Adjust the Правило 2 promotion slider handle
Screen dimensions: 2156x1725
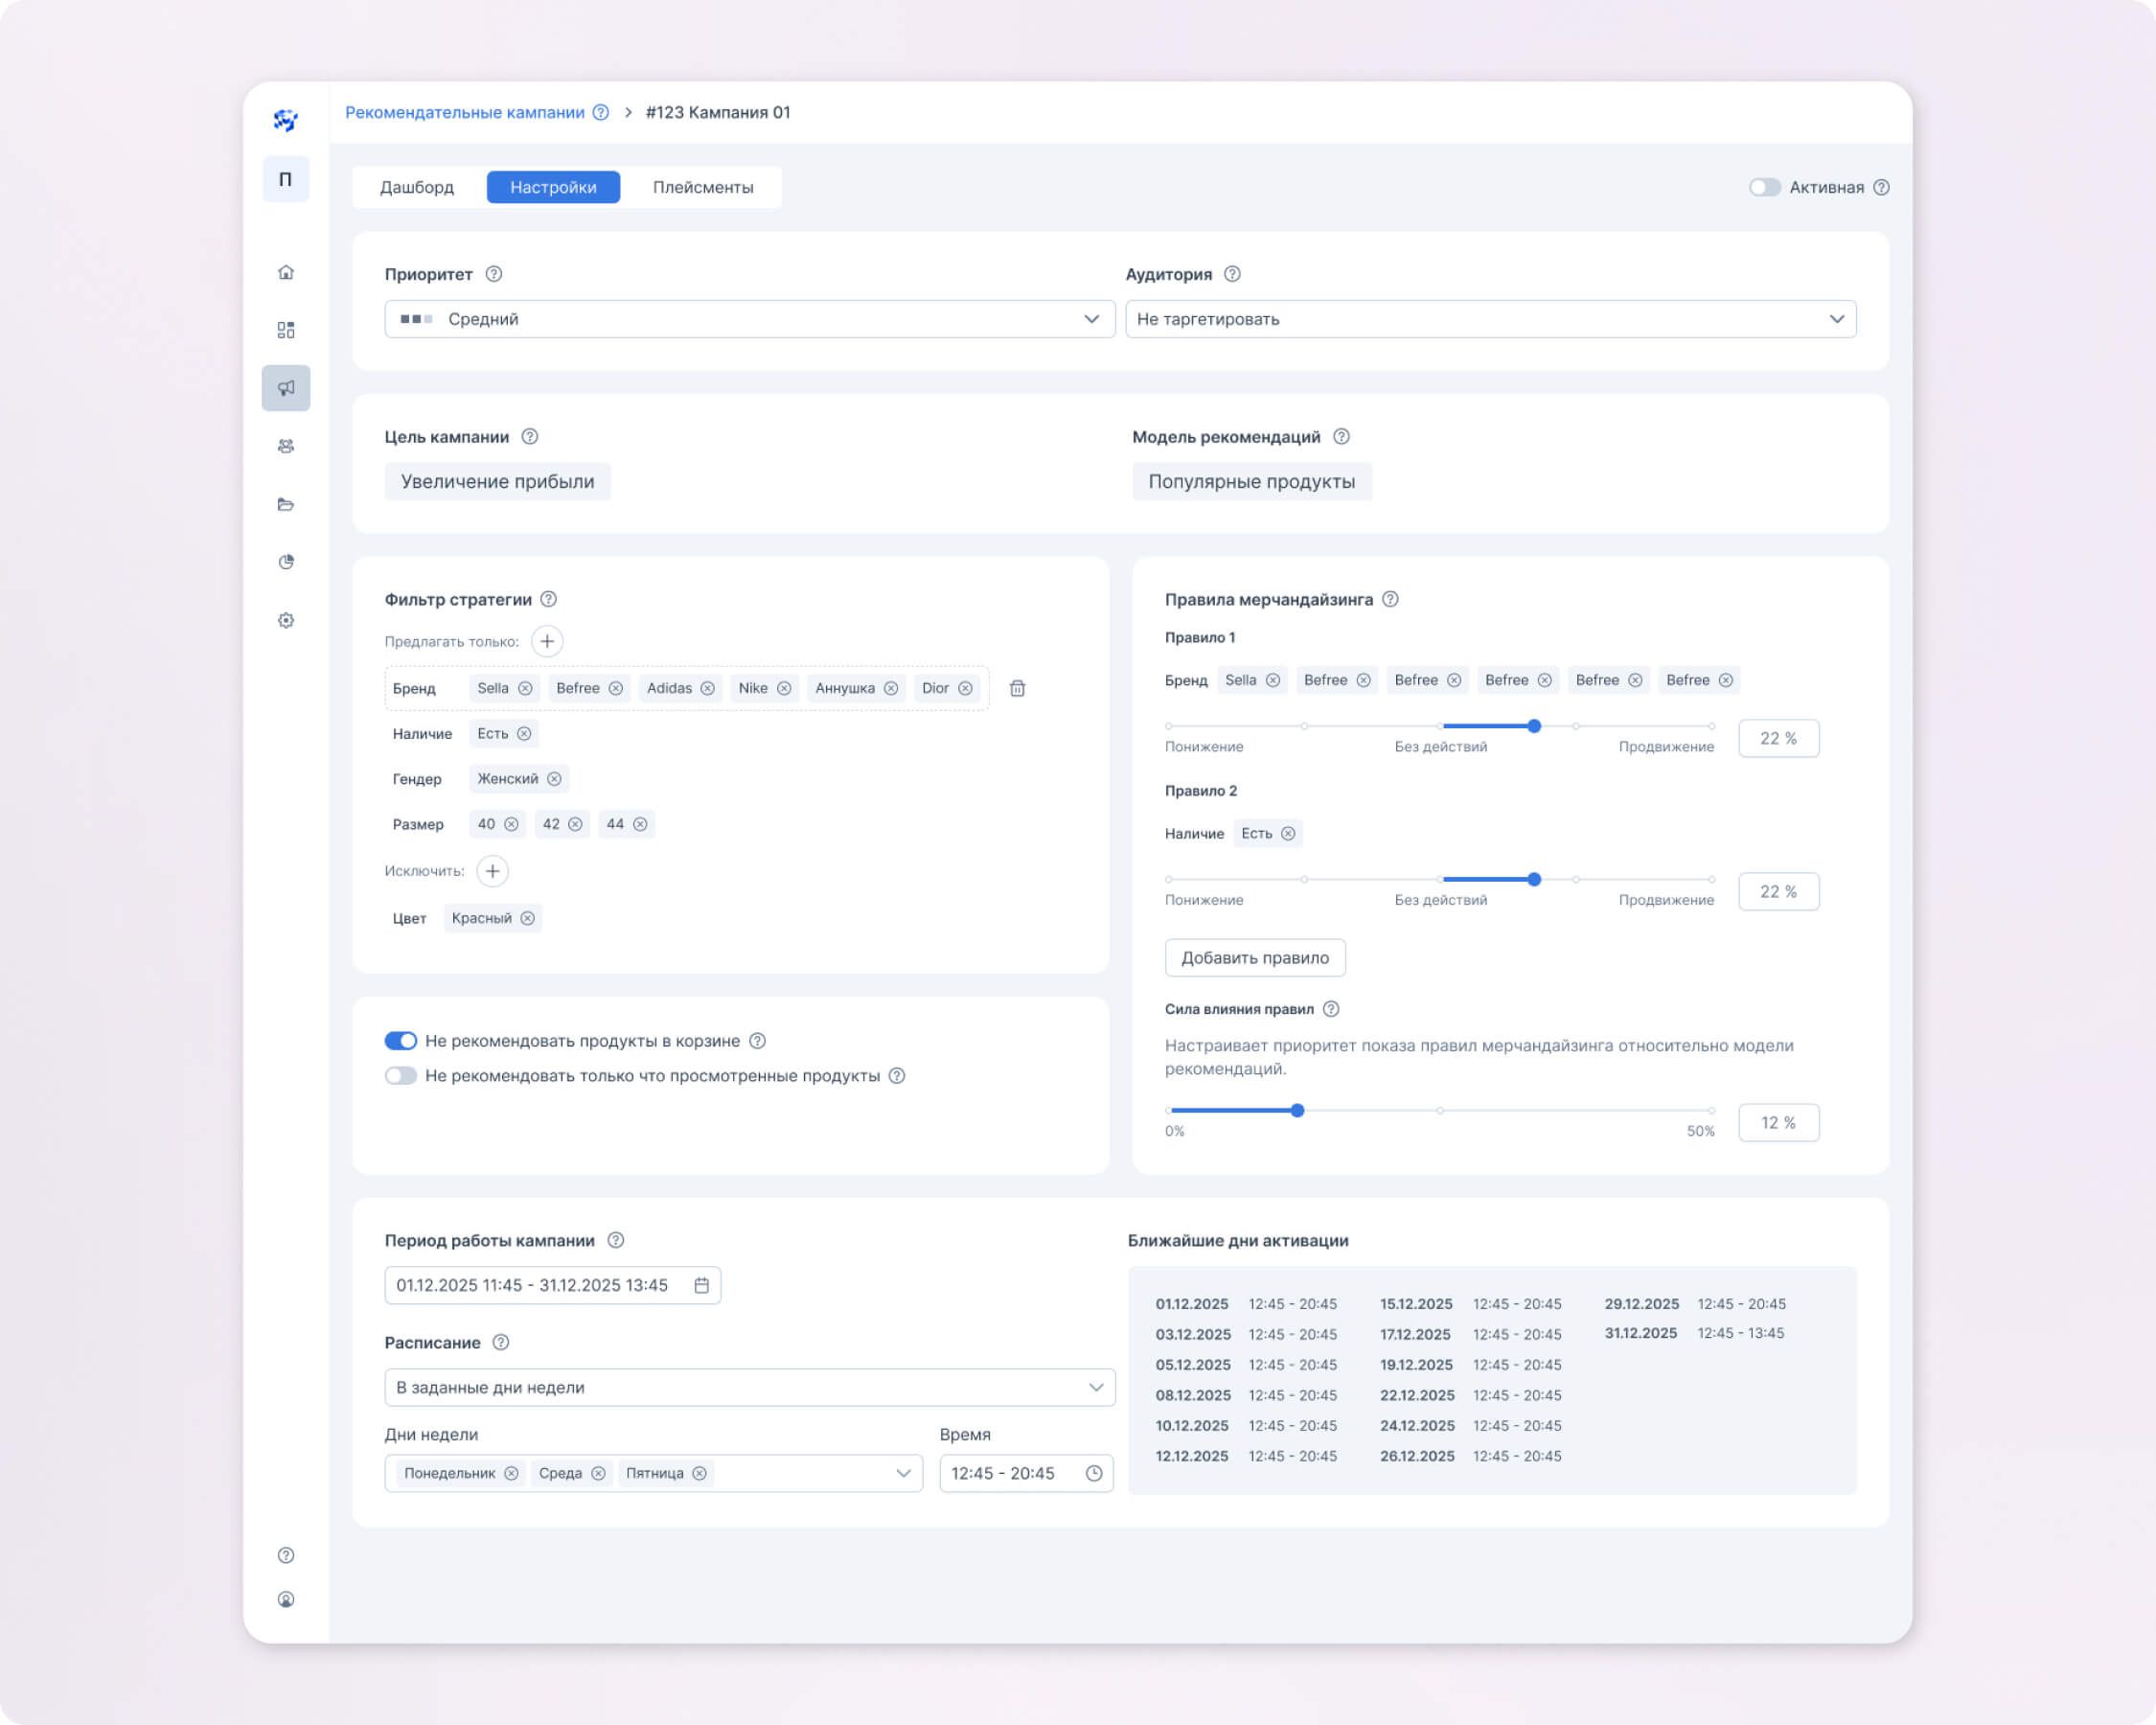1534,879
